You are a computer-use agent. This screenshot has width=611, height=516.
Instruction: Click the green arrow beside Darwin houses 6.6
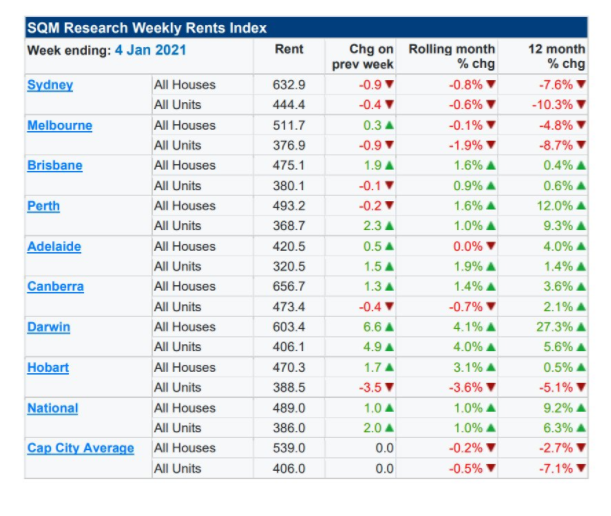[x=389, y=327]
